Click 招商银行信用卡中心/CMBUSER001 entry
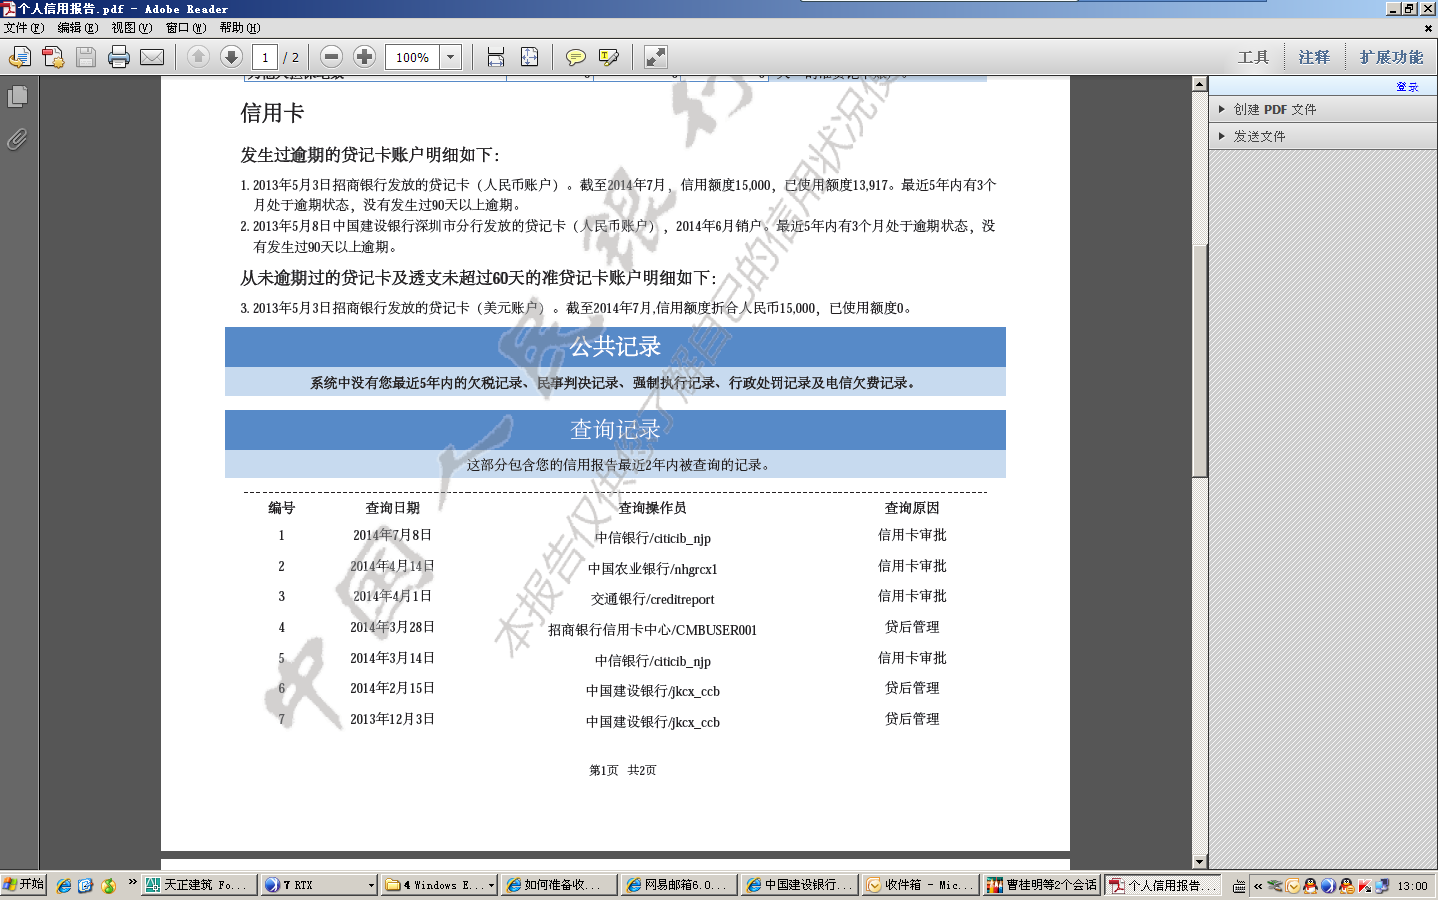 pos(653,630)
